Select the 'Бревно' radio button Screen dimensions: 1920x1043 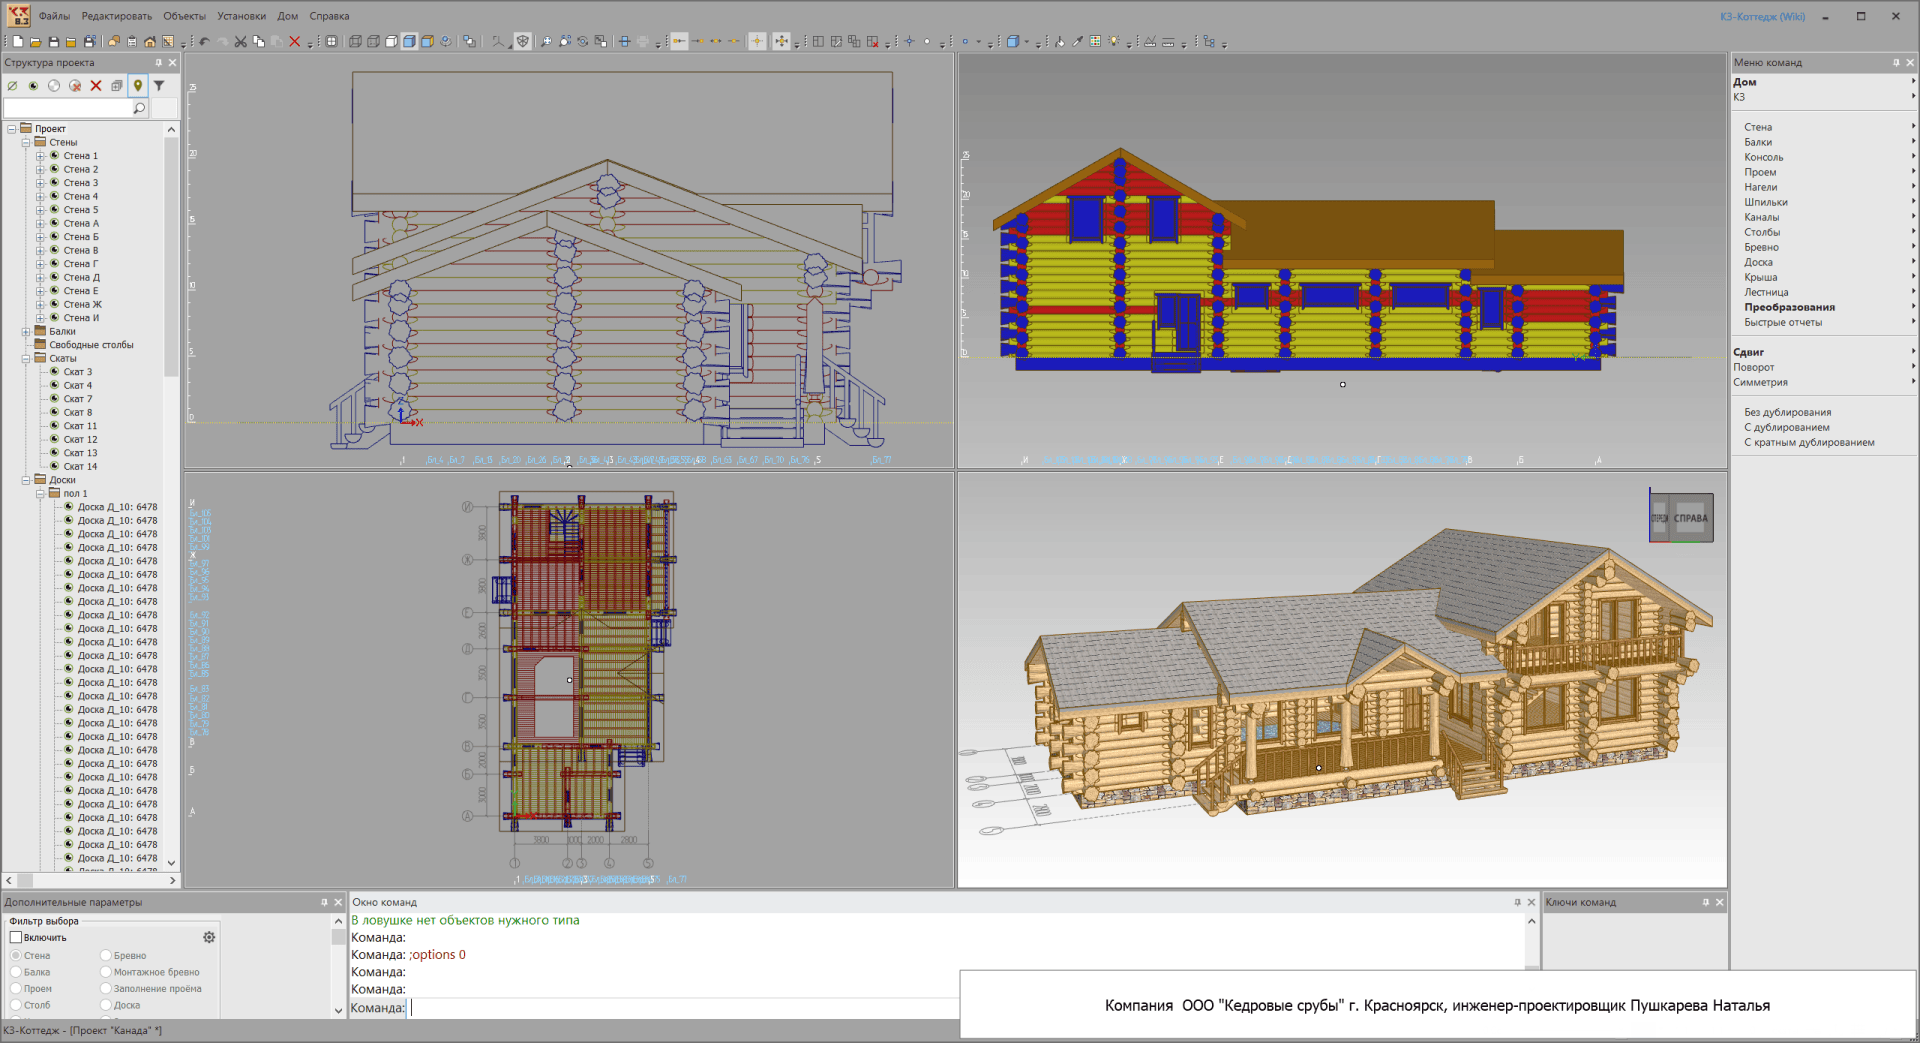(x=106, y=956)
